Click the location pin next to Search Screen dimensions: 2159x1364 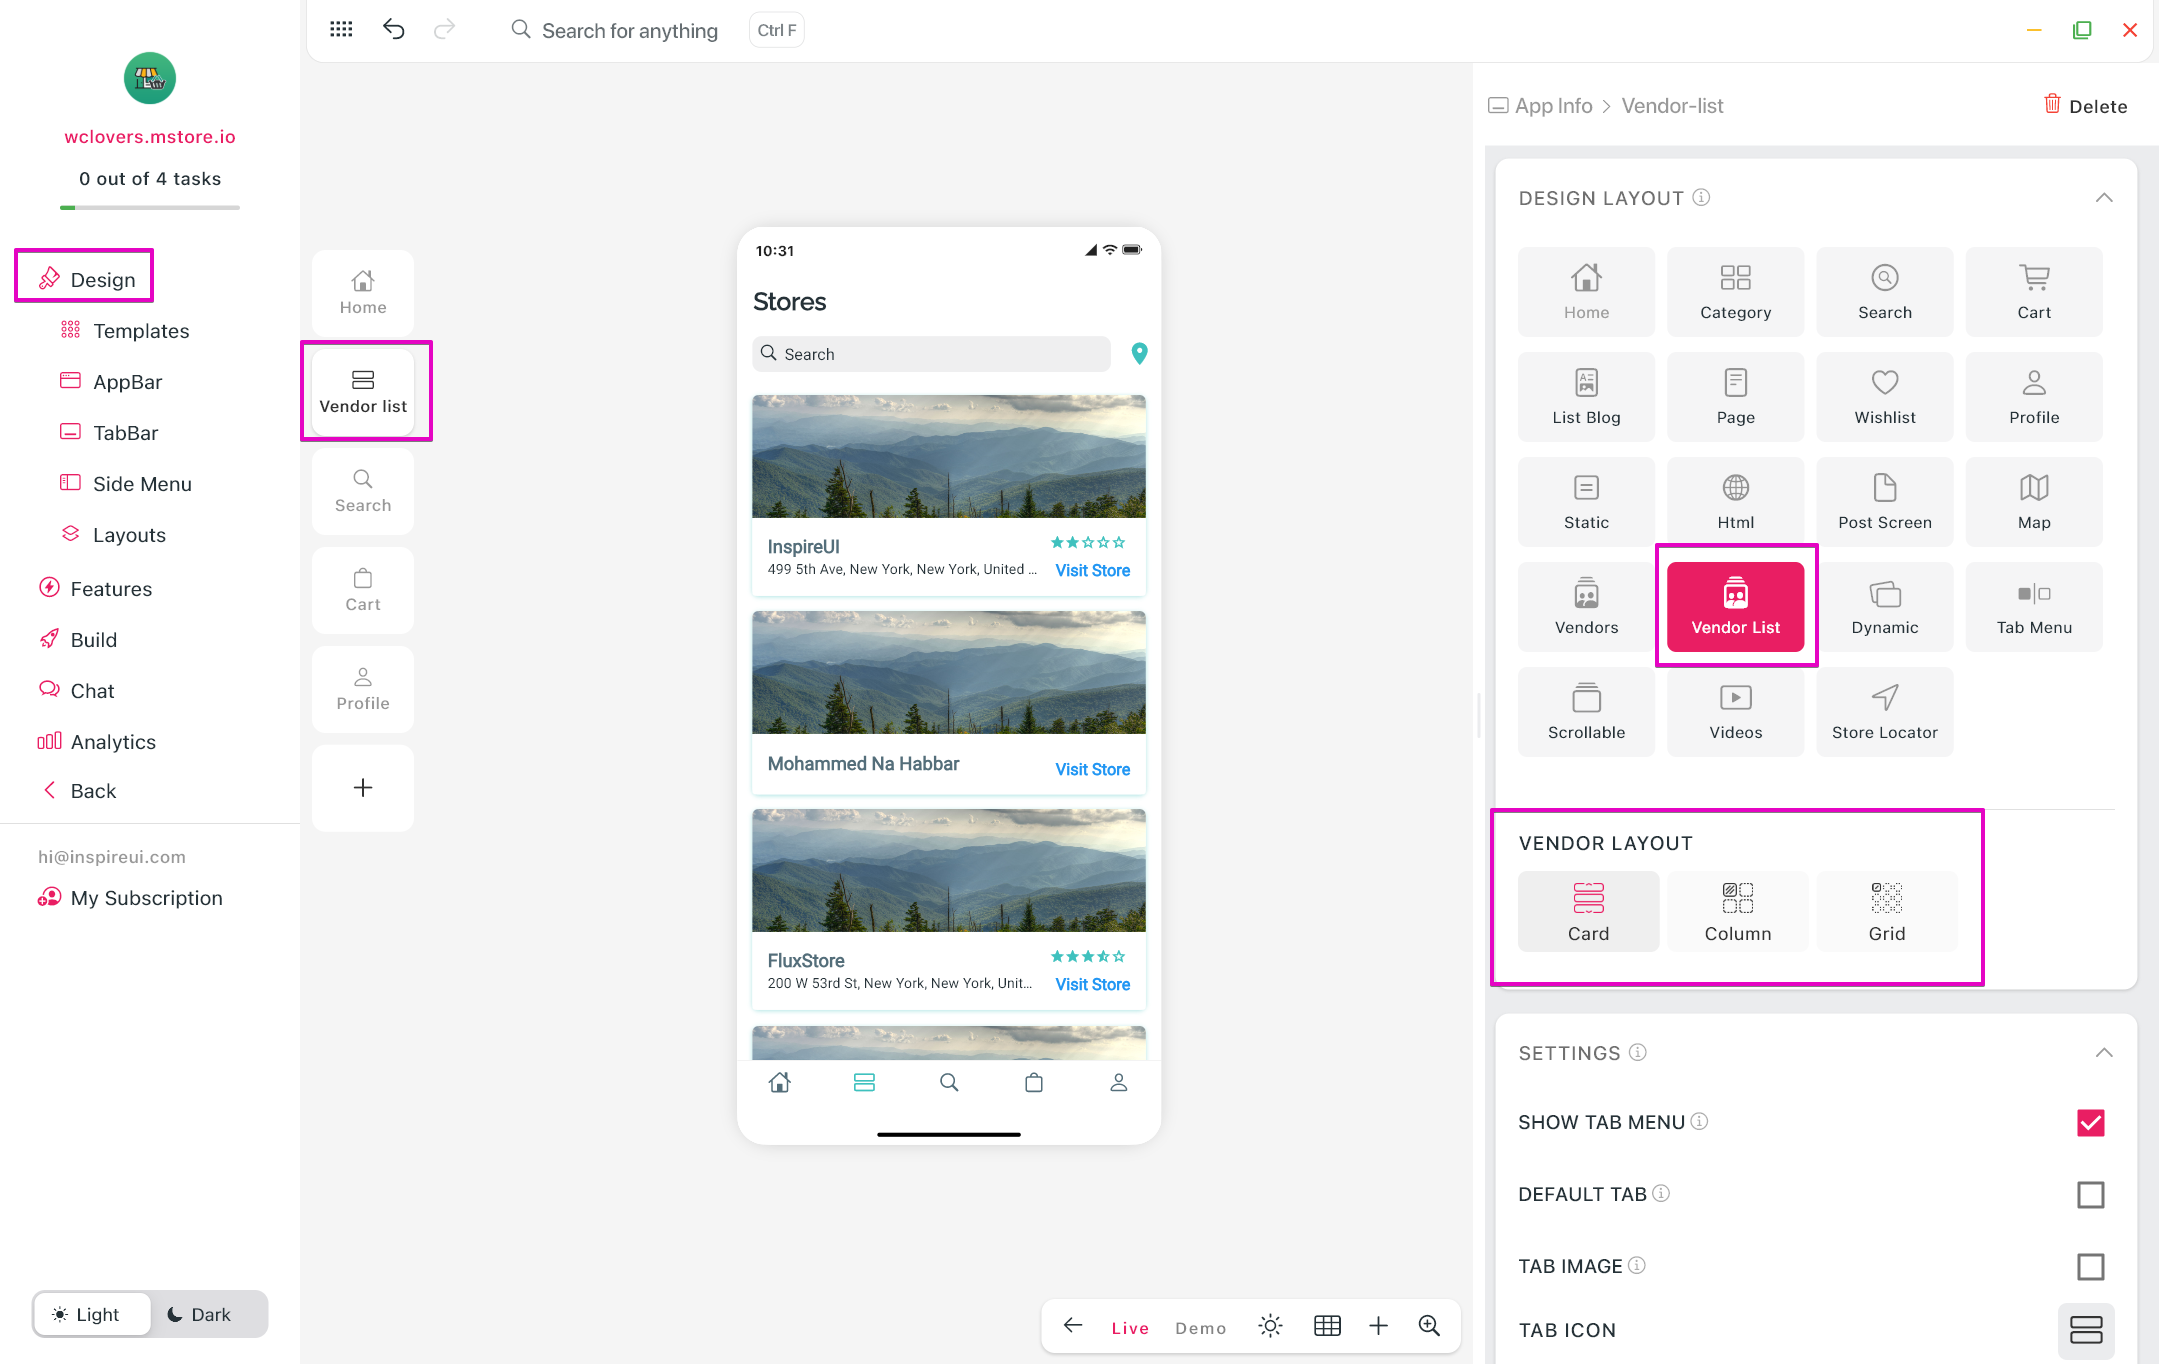tap(1139, 353)
